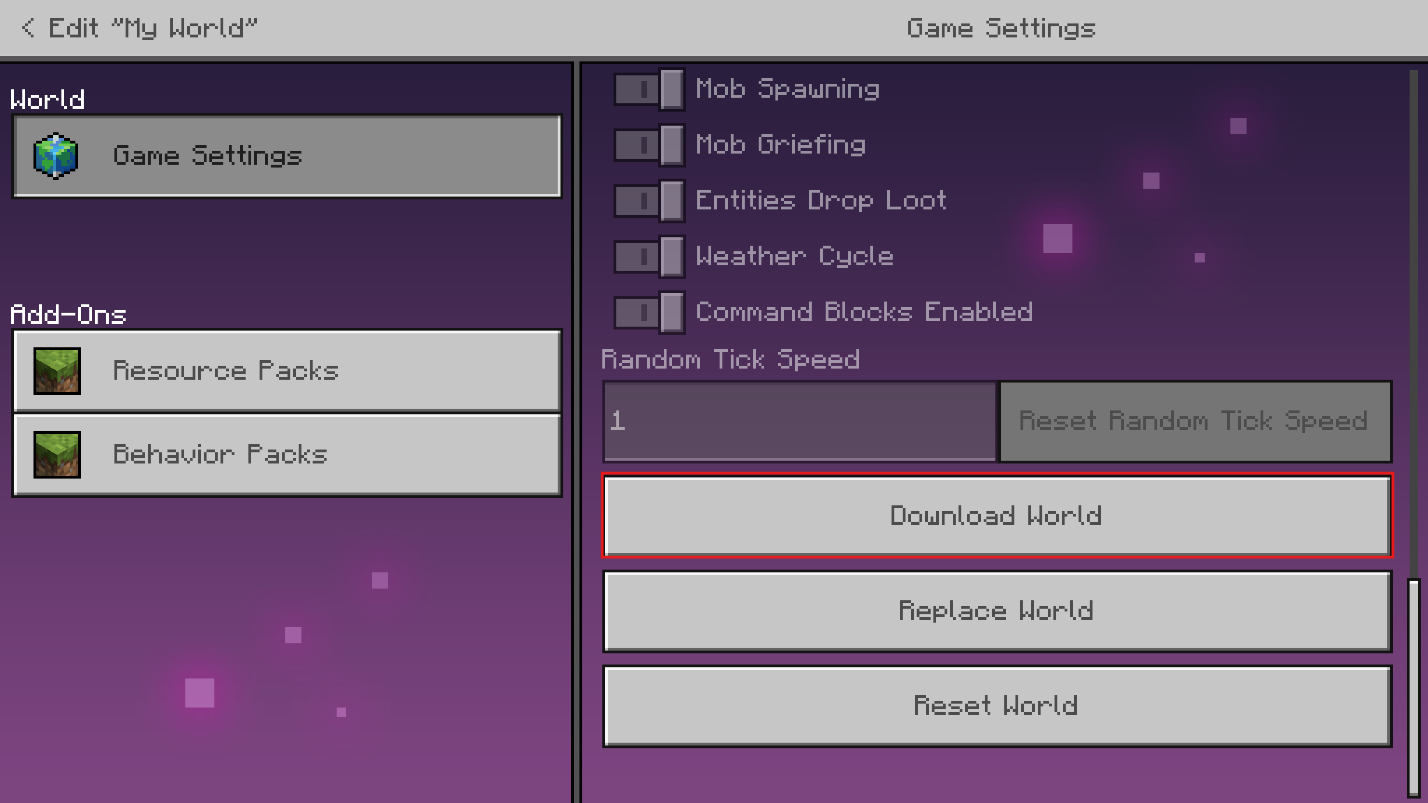Screen dimensions: 1428x803
Task: Click the Reset World button
Action: (x=997, y=705)
